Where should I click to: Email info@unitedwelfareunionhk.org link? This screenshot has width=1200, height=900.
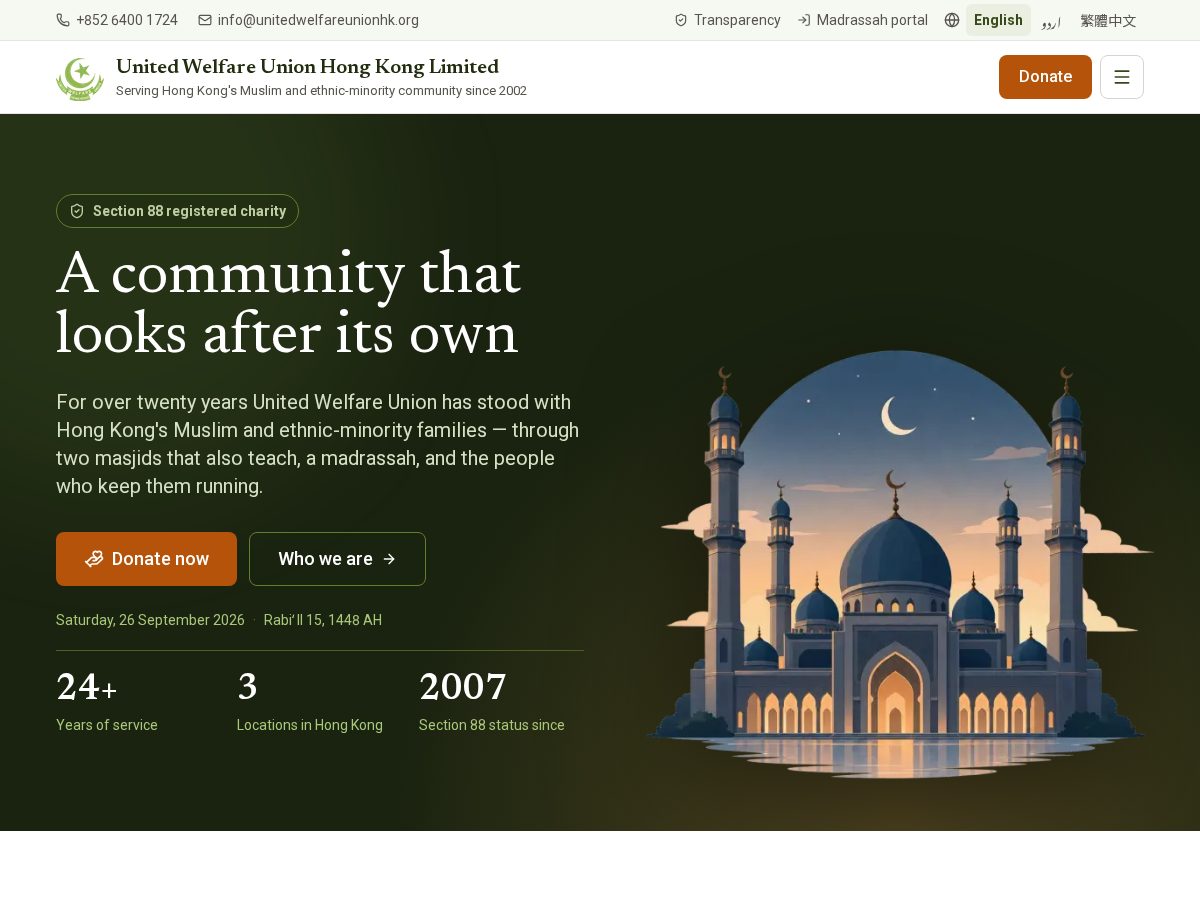coord(308,20)
